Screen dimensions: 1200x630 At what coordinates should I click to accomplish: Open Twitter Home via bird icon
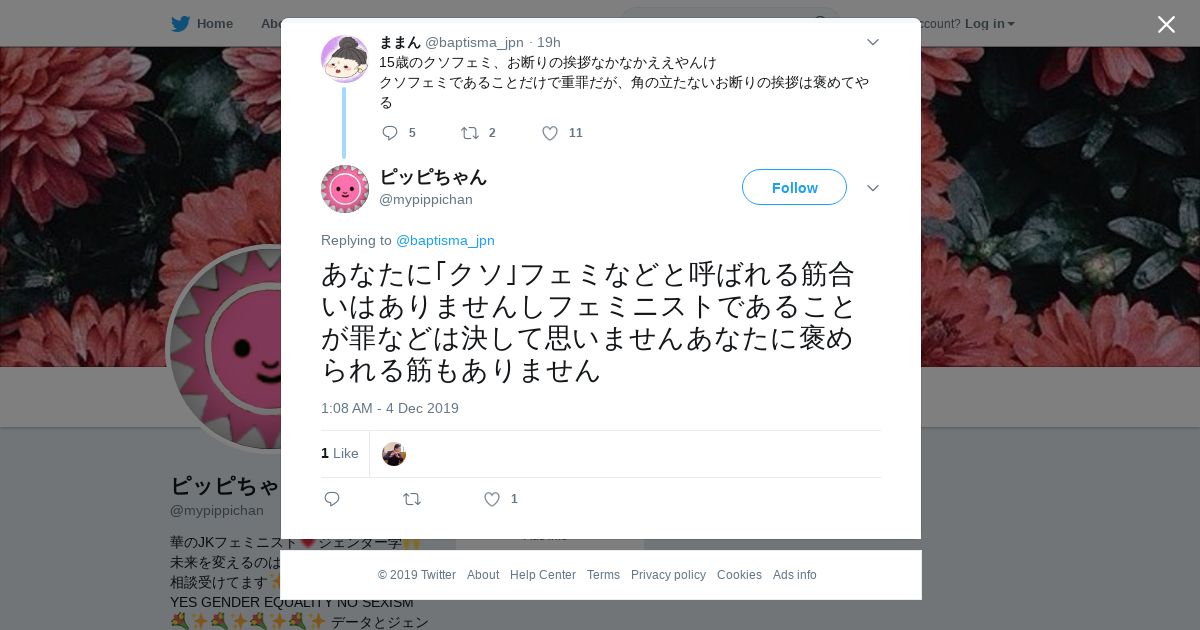click(x=180, y=23)
